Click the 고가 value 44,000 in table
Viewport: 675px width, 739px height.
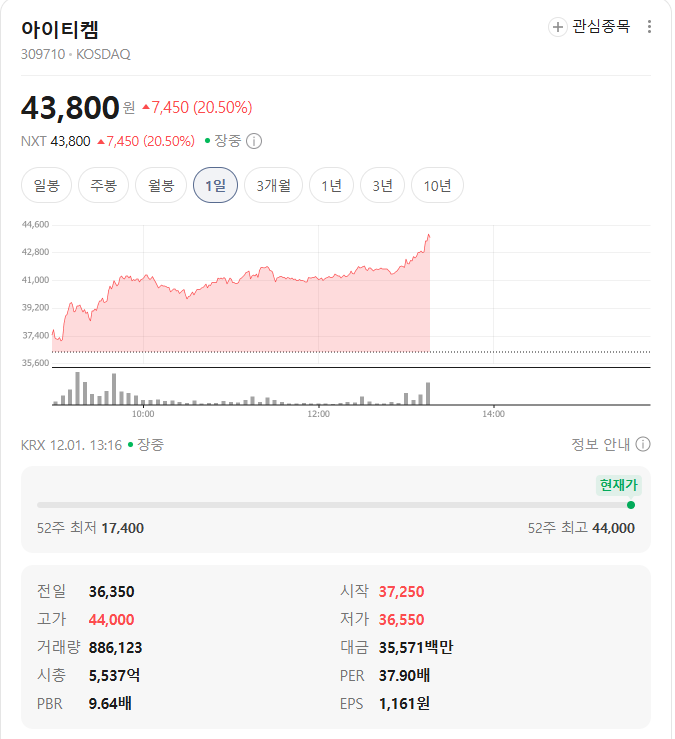[112, 619]
